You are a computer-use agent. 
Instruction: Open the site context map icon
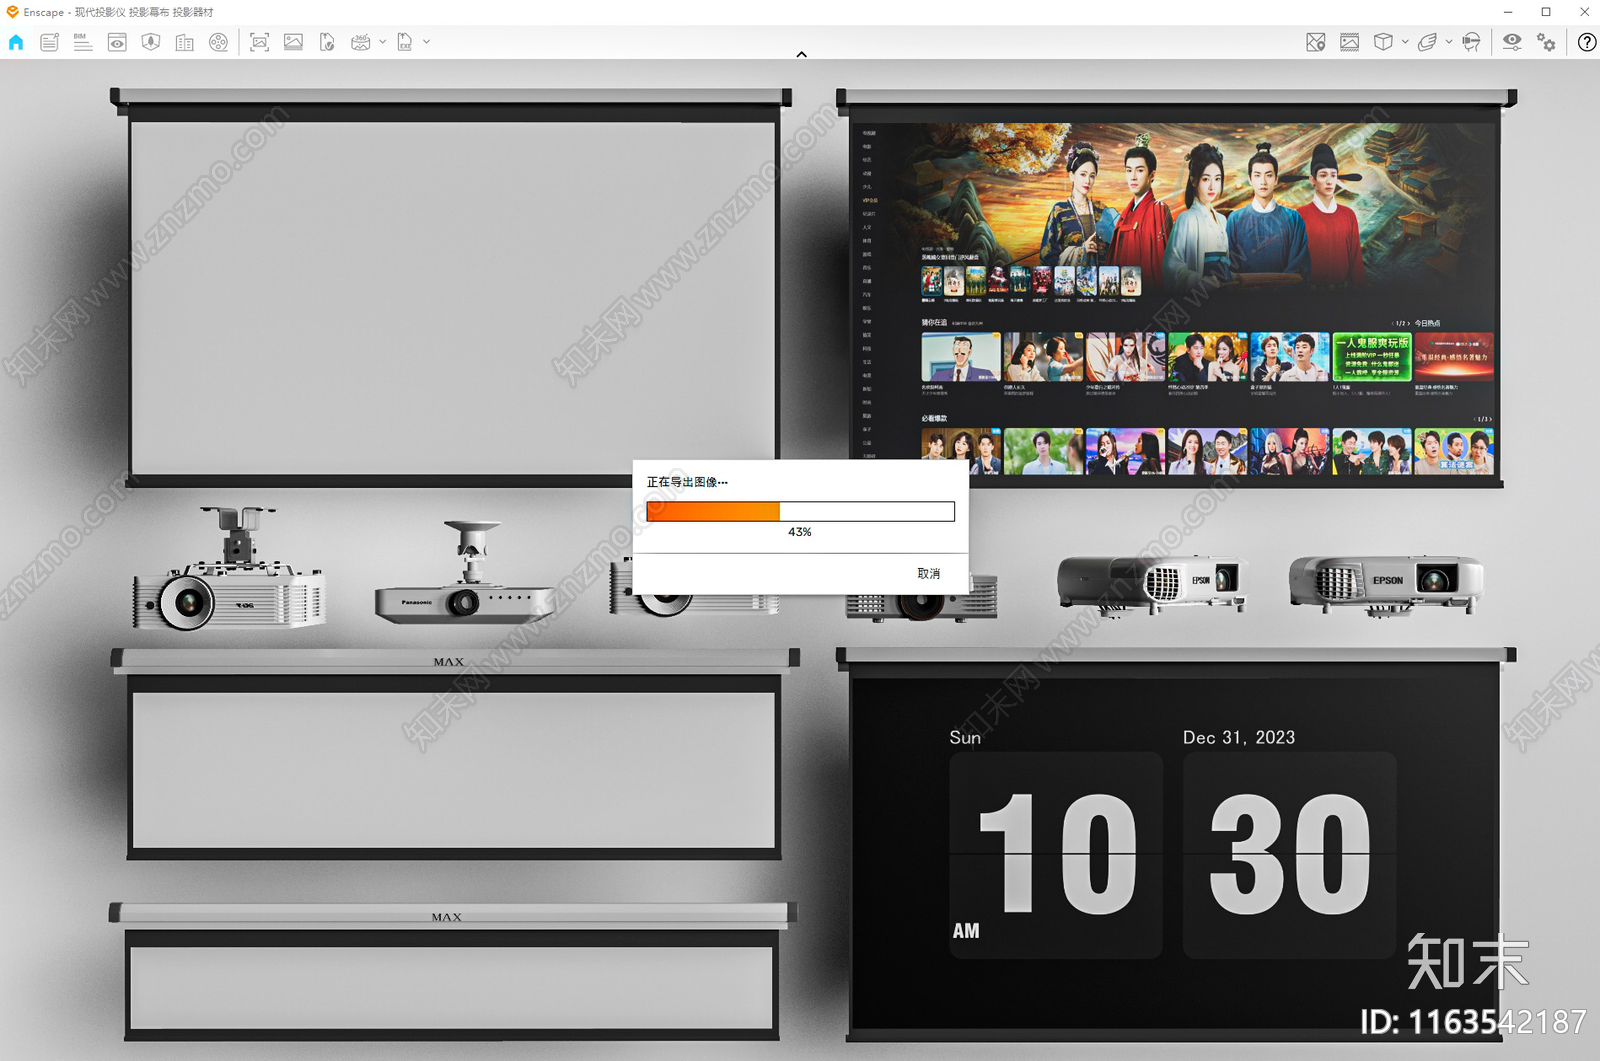tap(151, 42)
